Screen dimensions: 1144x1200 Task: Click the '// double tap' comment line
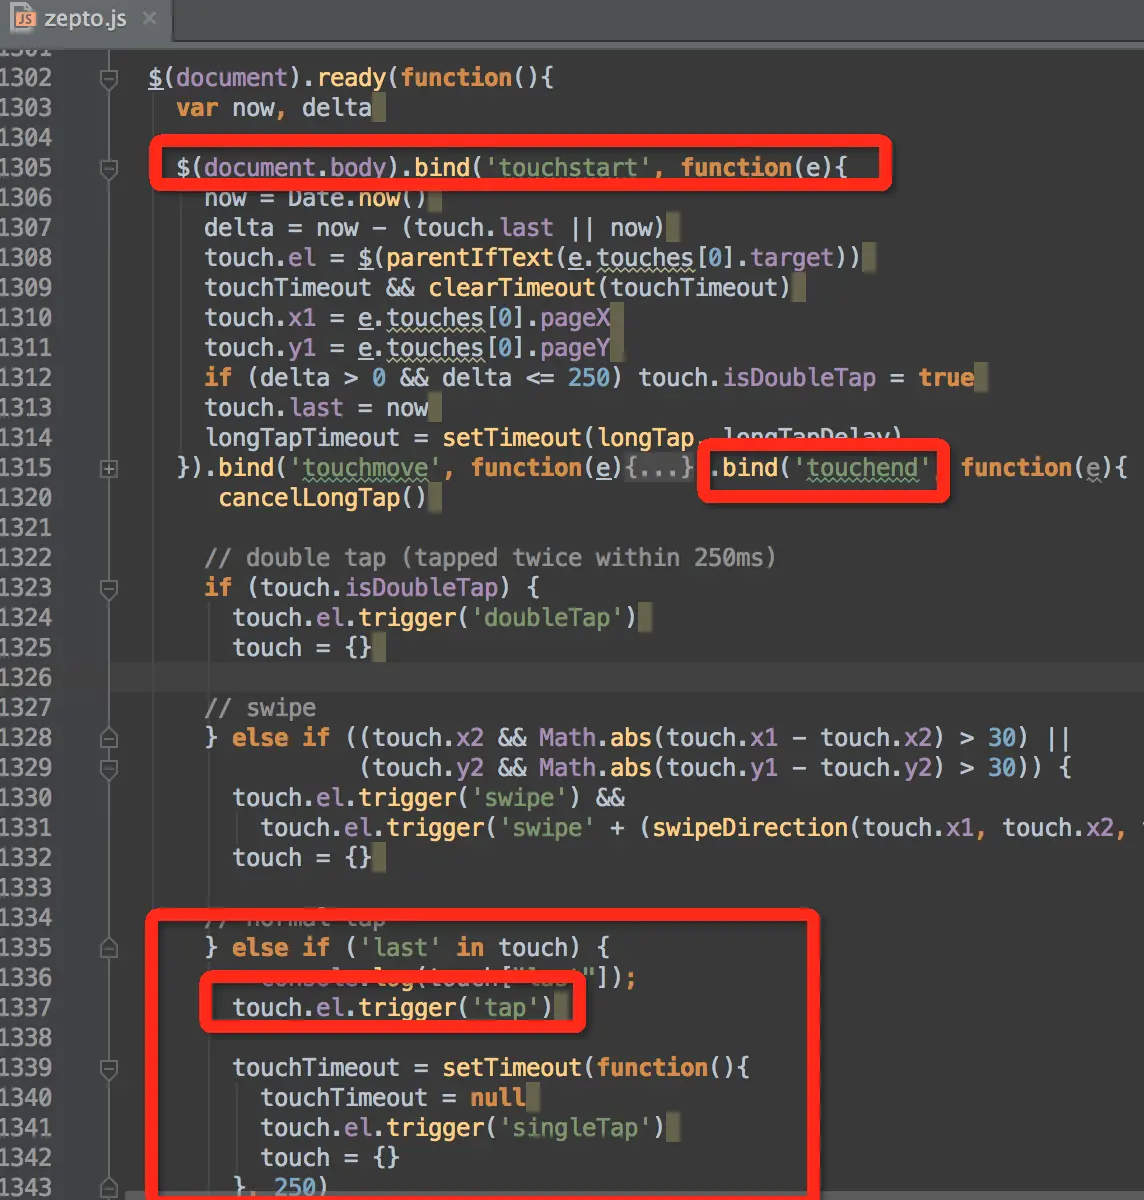(x=490, y=558)
